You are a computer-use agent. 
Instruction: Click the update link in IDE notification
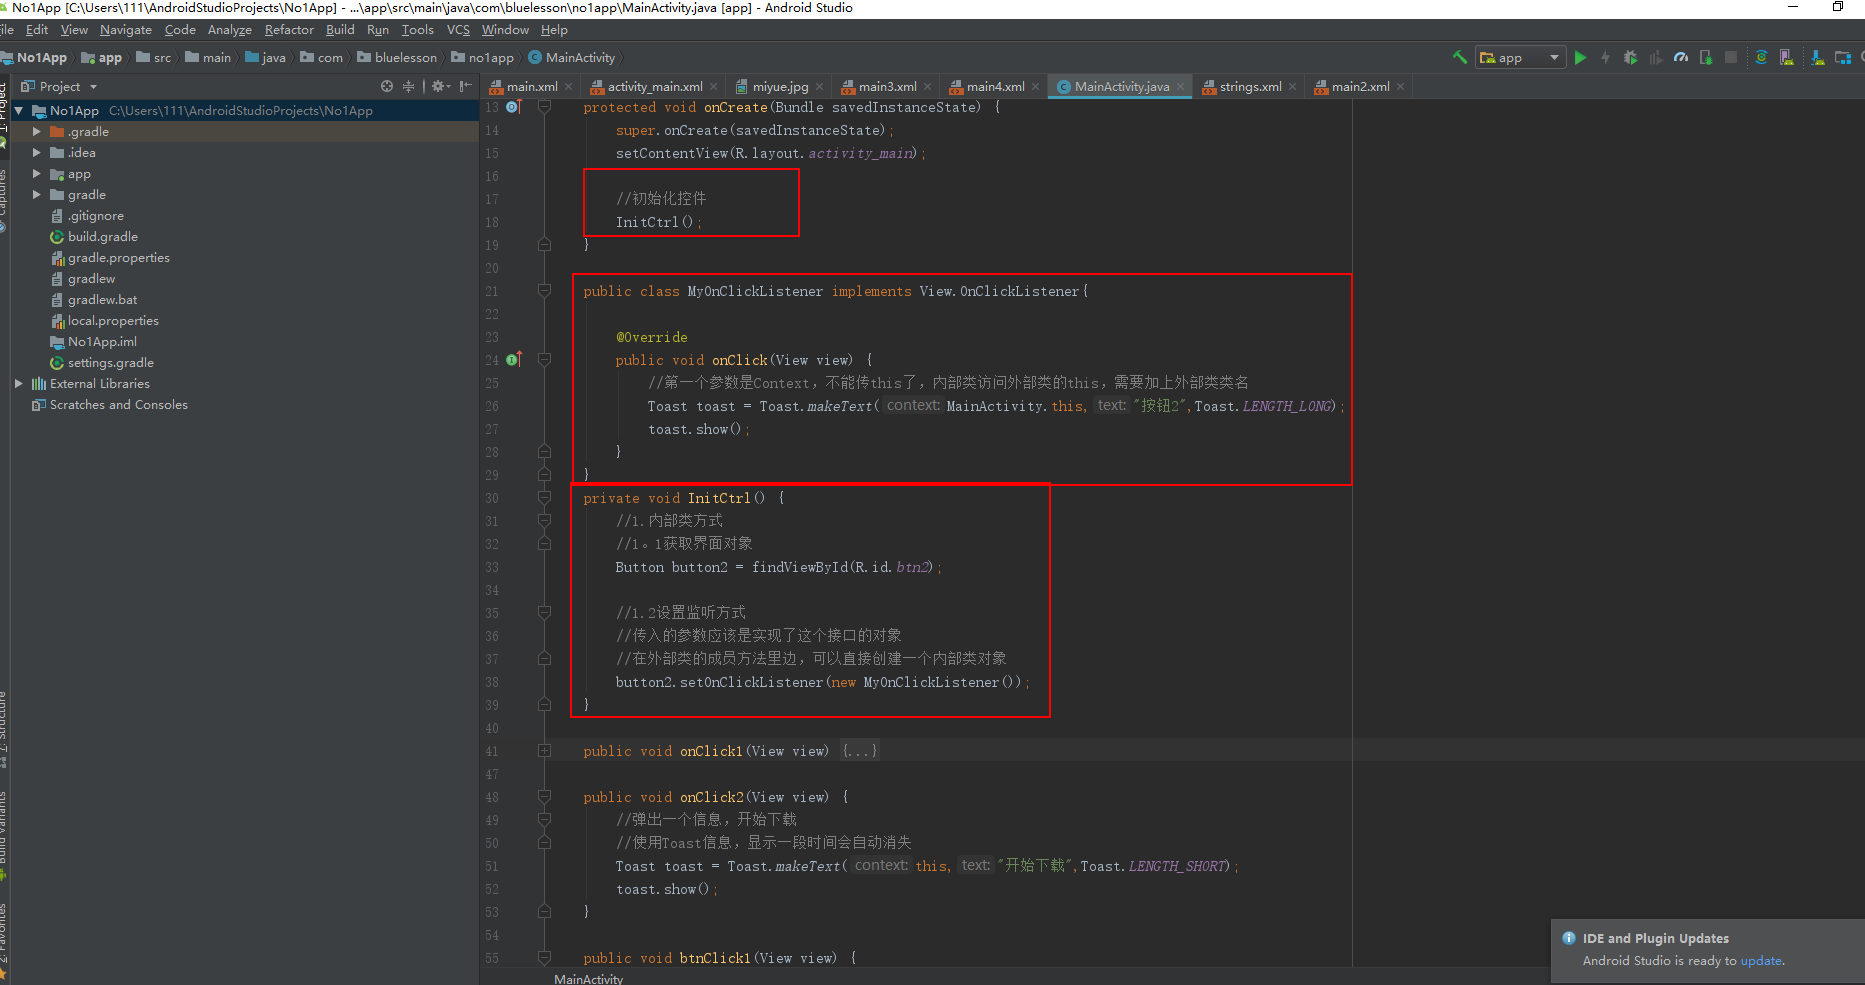pyautogui.click(x=1761, y=961)
